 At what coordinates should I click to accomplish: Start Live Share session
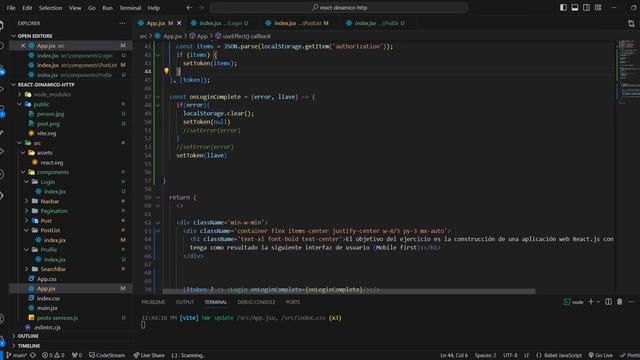[x=149, y=355]
